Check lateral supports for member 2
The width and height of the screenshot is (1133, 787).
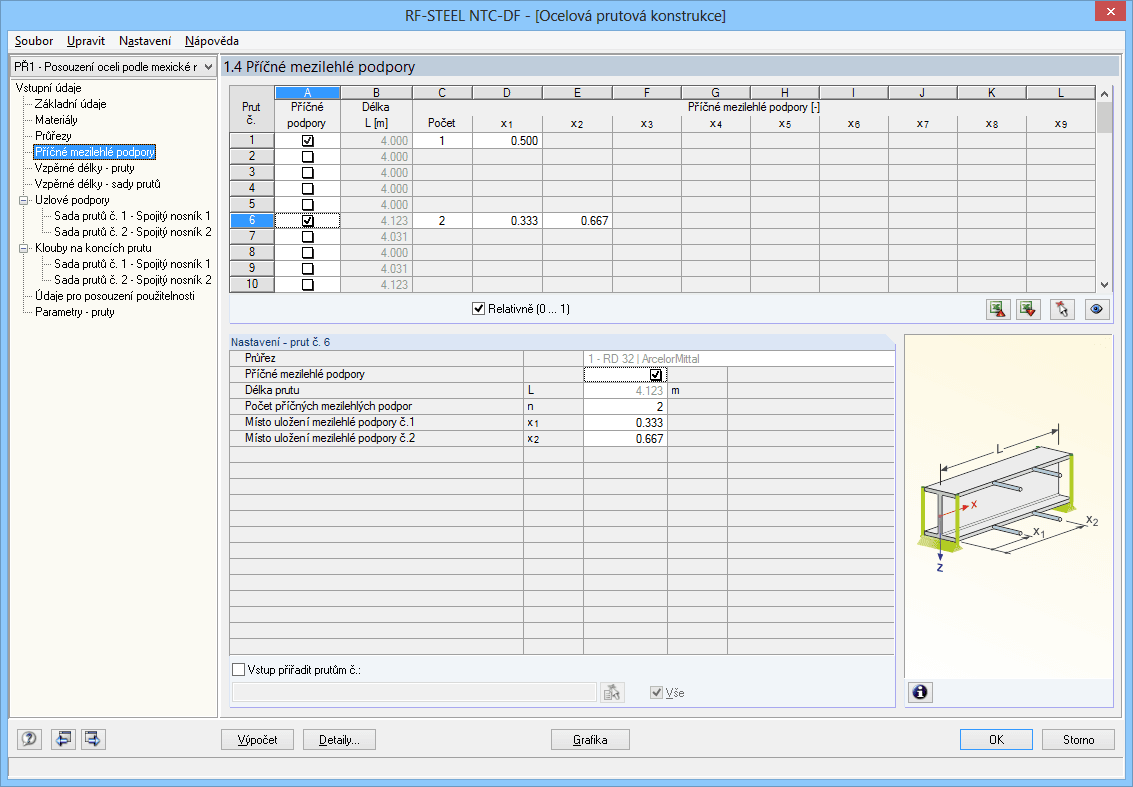308,157
